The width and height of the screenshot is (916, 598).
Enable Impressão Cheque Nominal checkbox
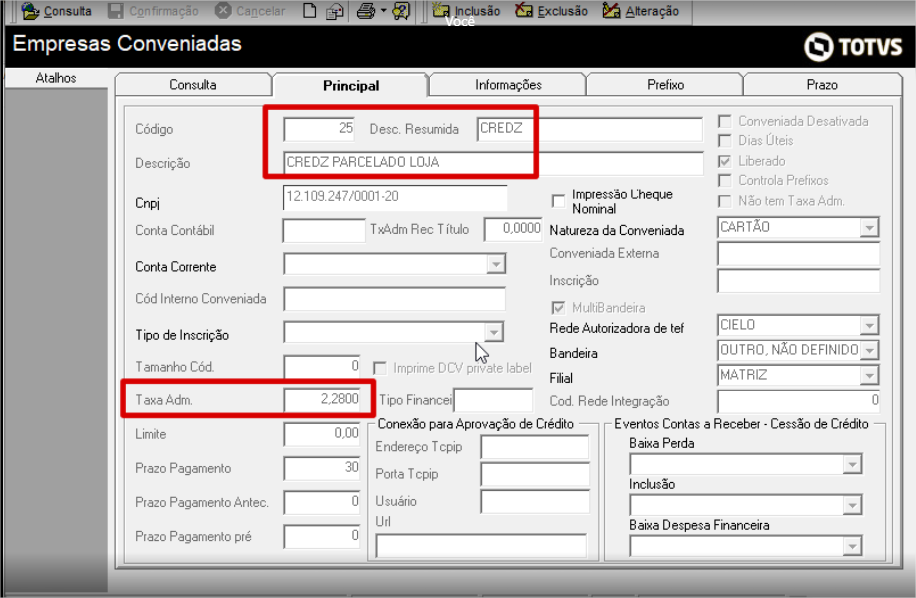pos(558,201)
